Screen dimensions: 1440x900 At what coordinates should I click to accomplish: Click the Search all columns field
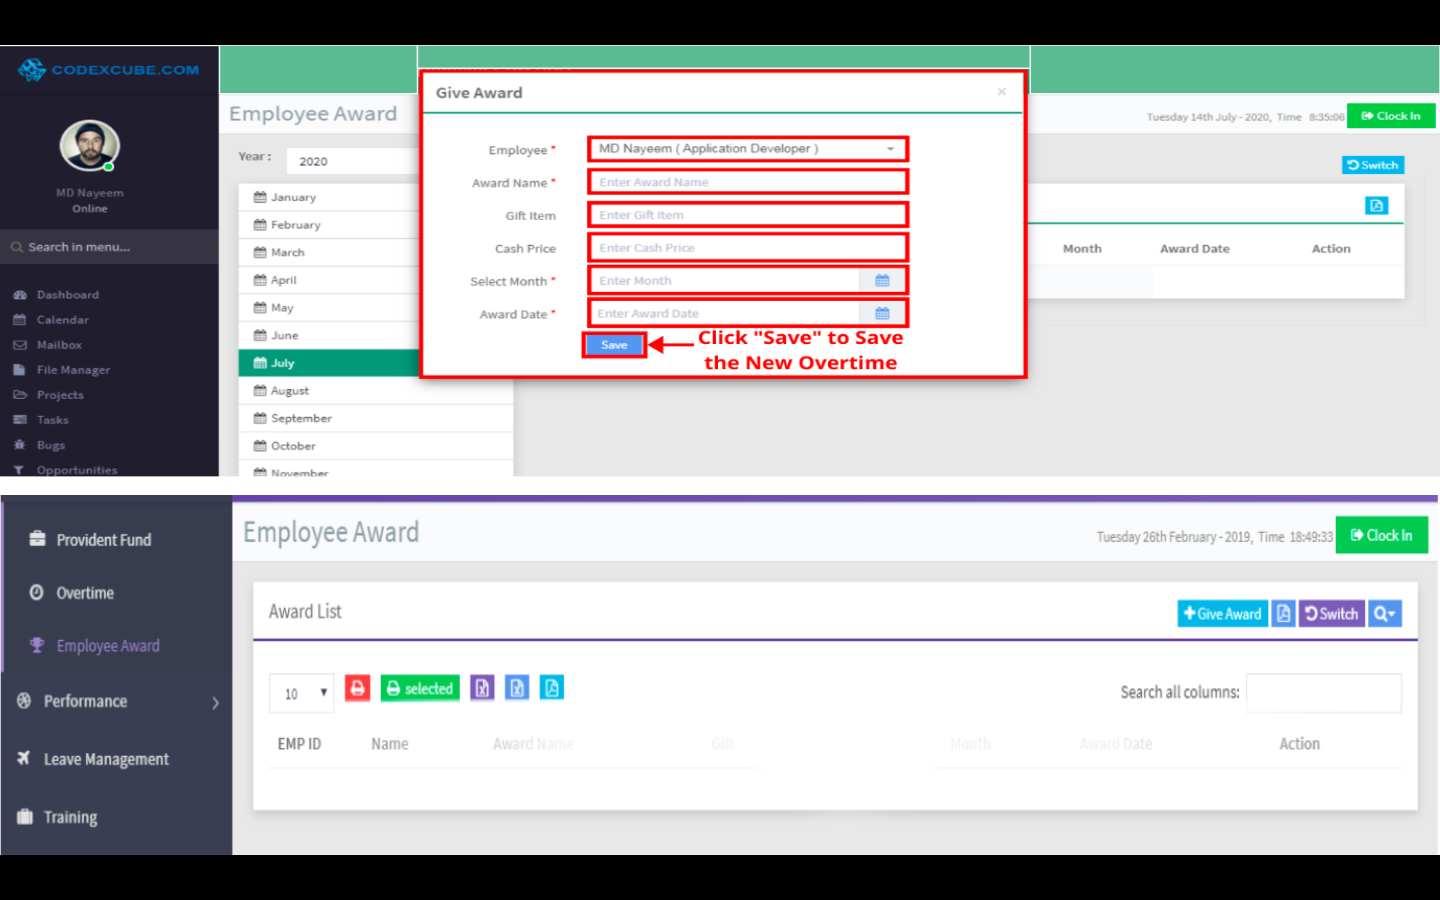click(1323, 693)
